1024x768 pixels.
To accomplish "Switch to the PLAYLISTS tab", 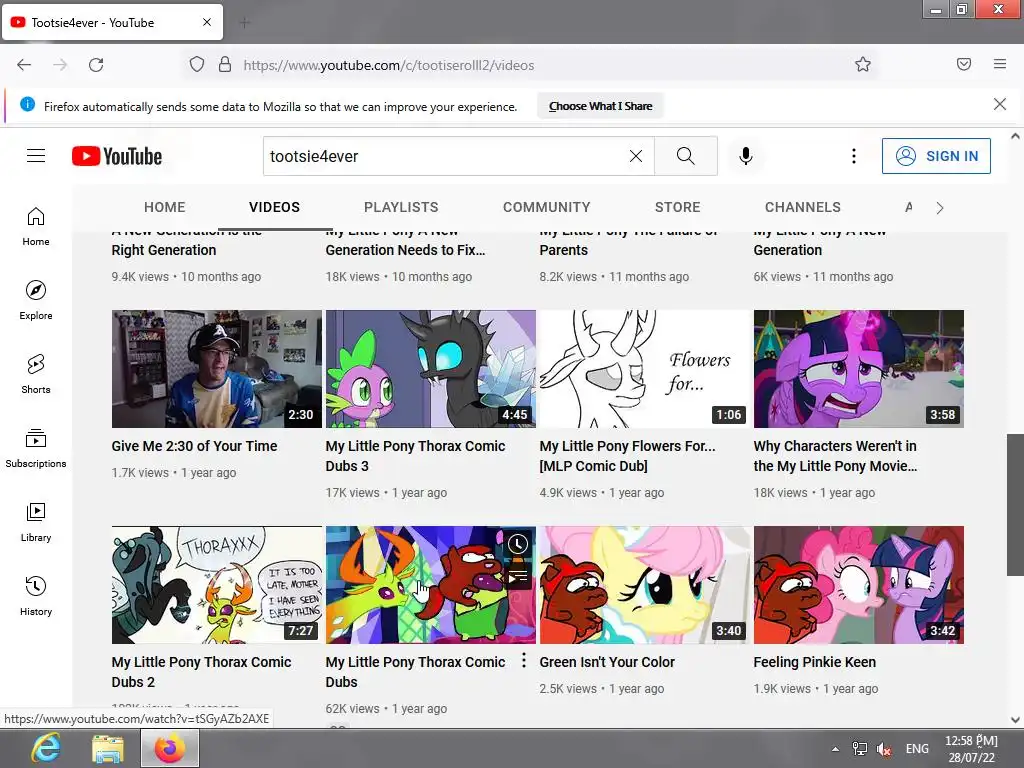I will coord(401,207).
